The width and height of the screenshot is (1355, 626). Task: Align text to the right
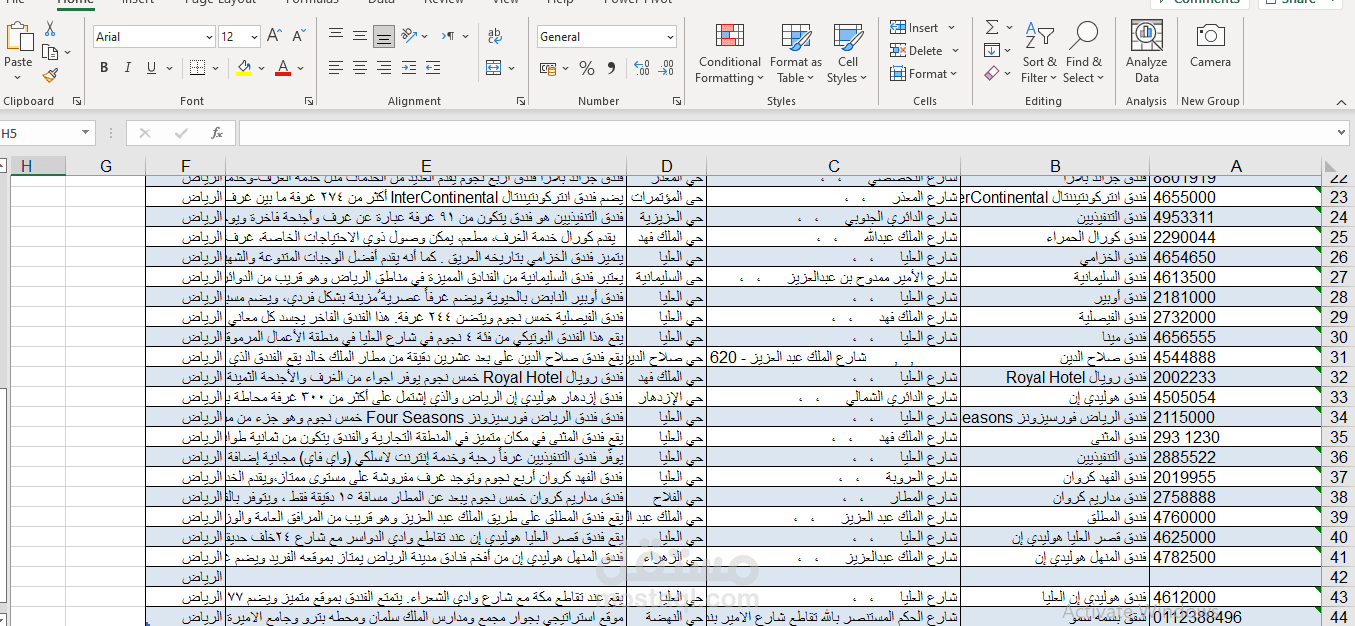point(384,68)
